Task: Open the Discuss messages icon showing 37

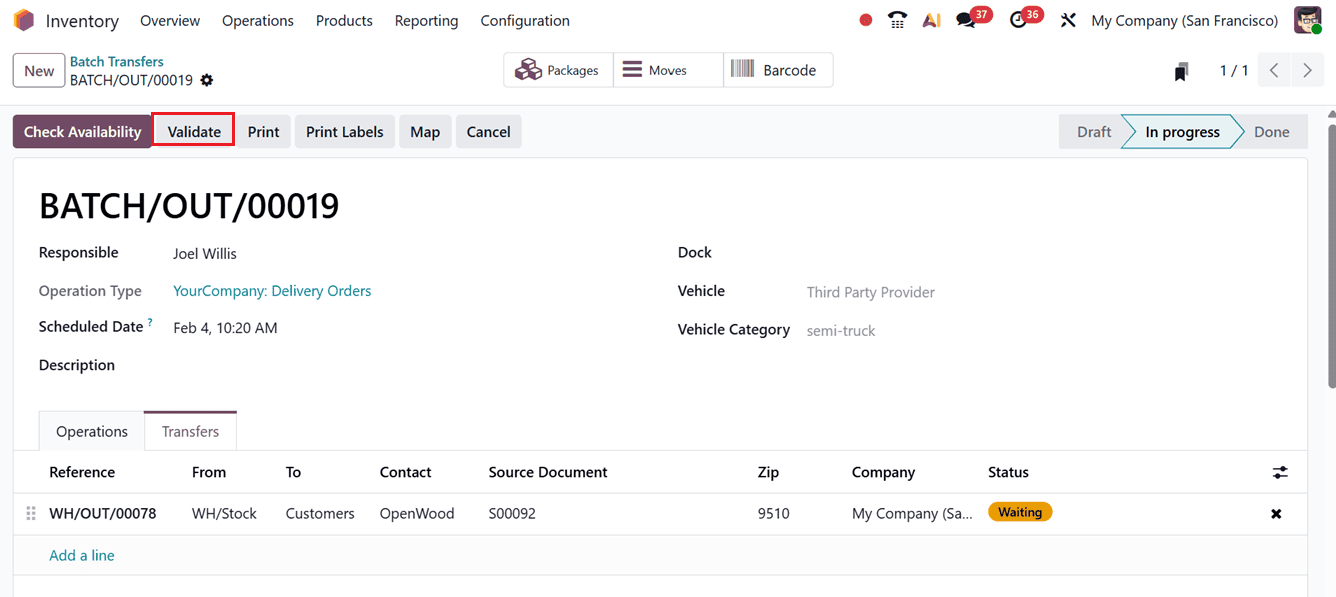Action: 965,19
